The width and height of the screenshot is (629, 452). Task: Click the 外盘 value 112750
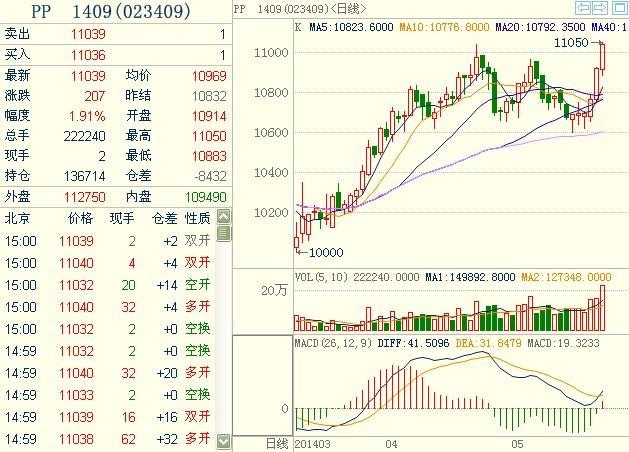coord(85,197)
